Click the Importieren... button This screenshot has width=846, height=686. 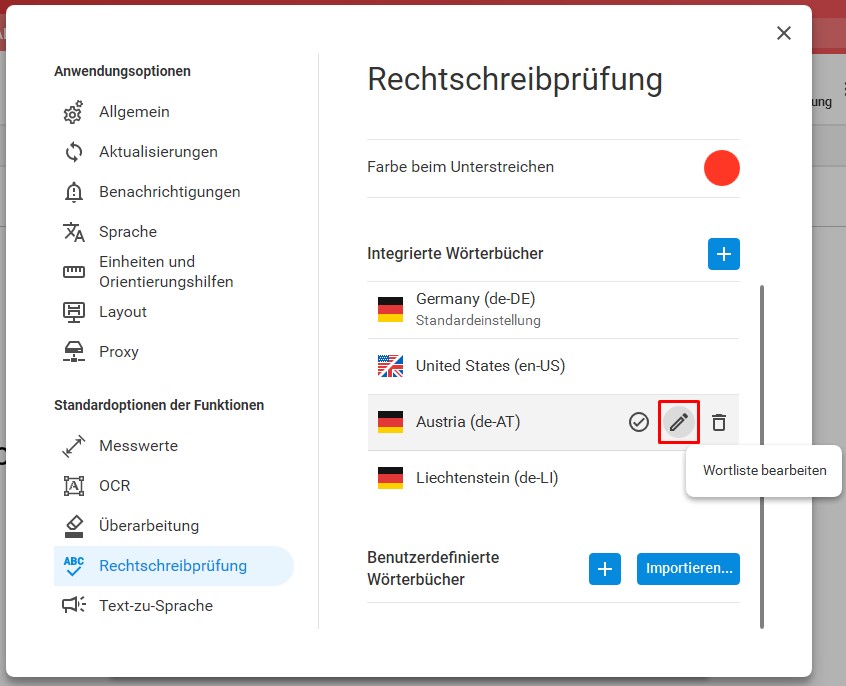(x=688, y=569)
